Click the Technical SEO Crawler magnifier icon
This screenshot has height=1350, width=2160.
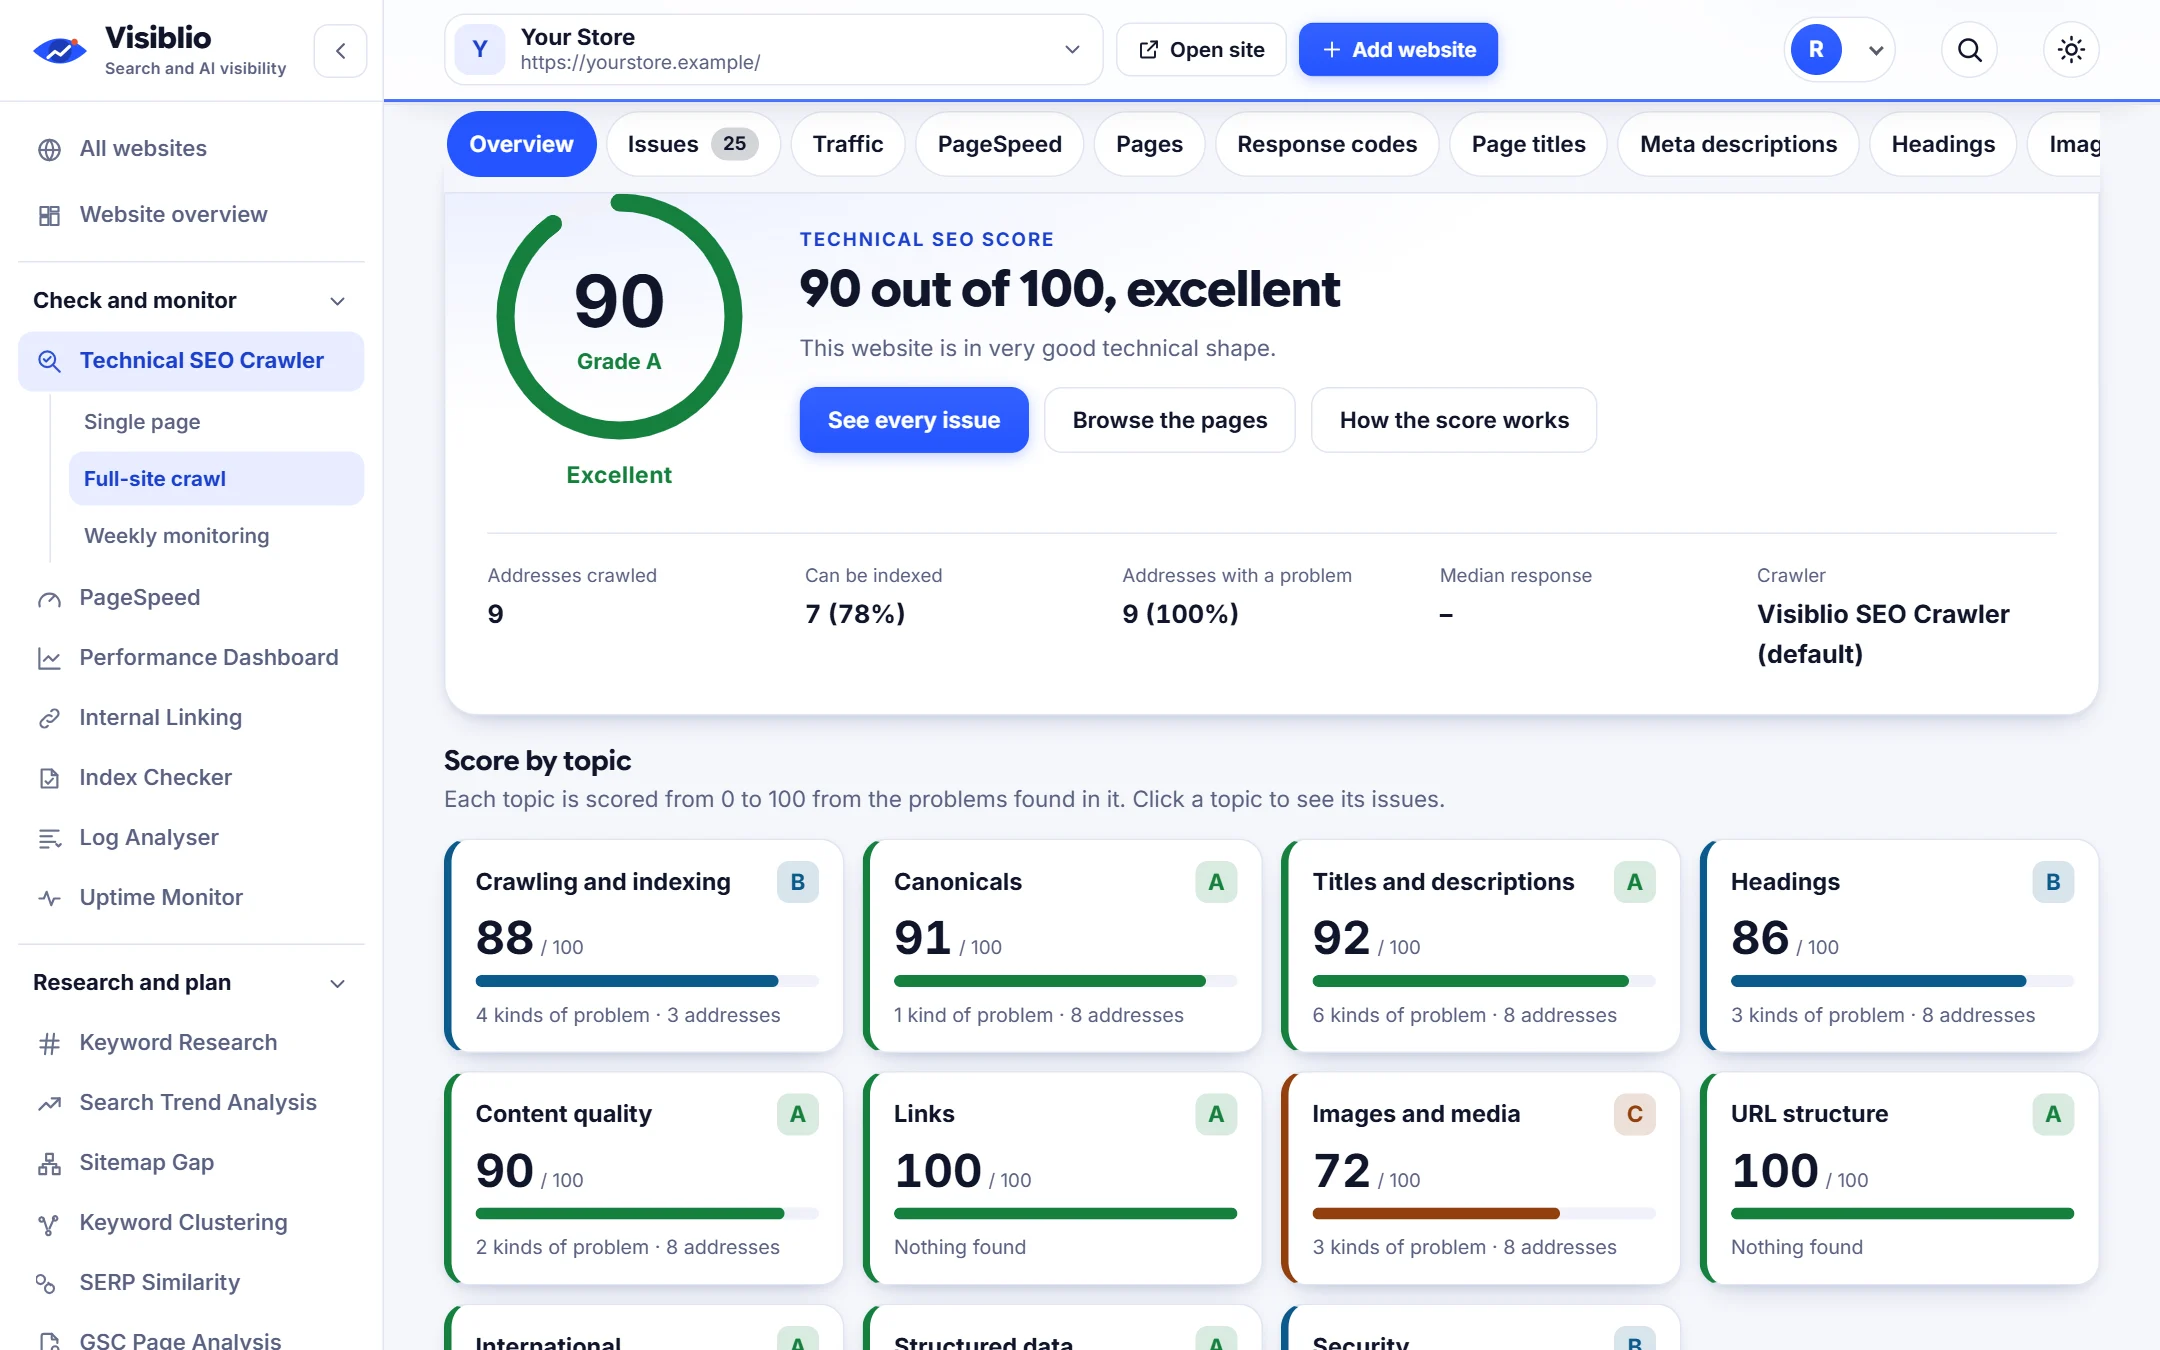[49, 361]
